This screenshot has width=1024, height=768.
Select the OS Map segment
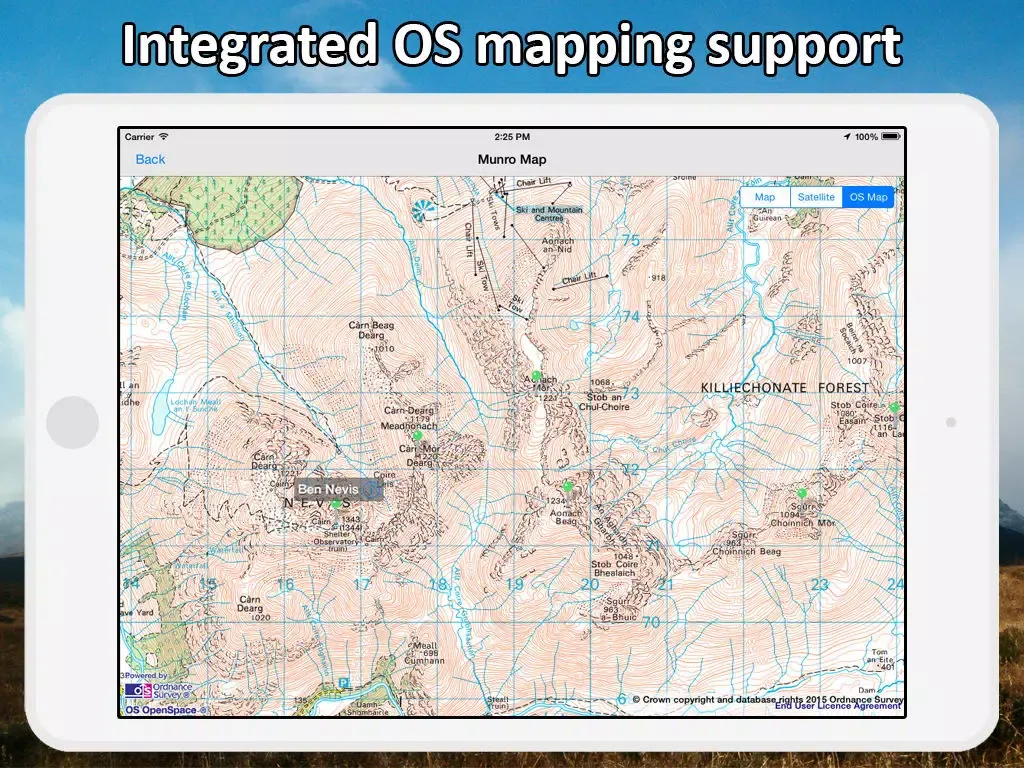tap(868, 197)
